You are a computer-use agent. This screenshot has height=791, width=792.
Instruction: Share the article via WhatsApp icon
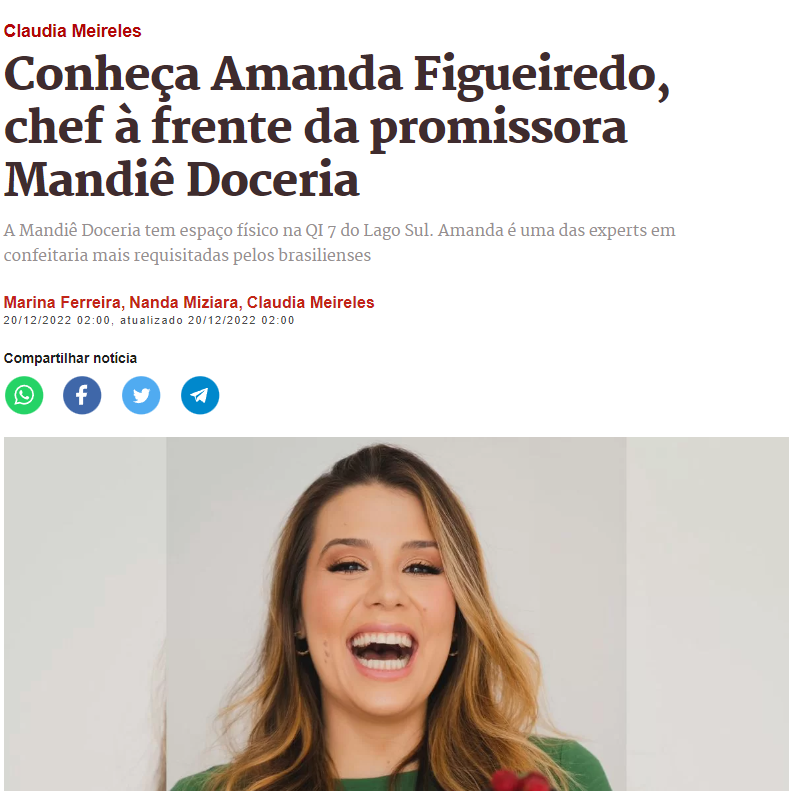24,395
